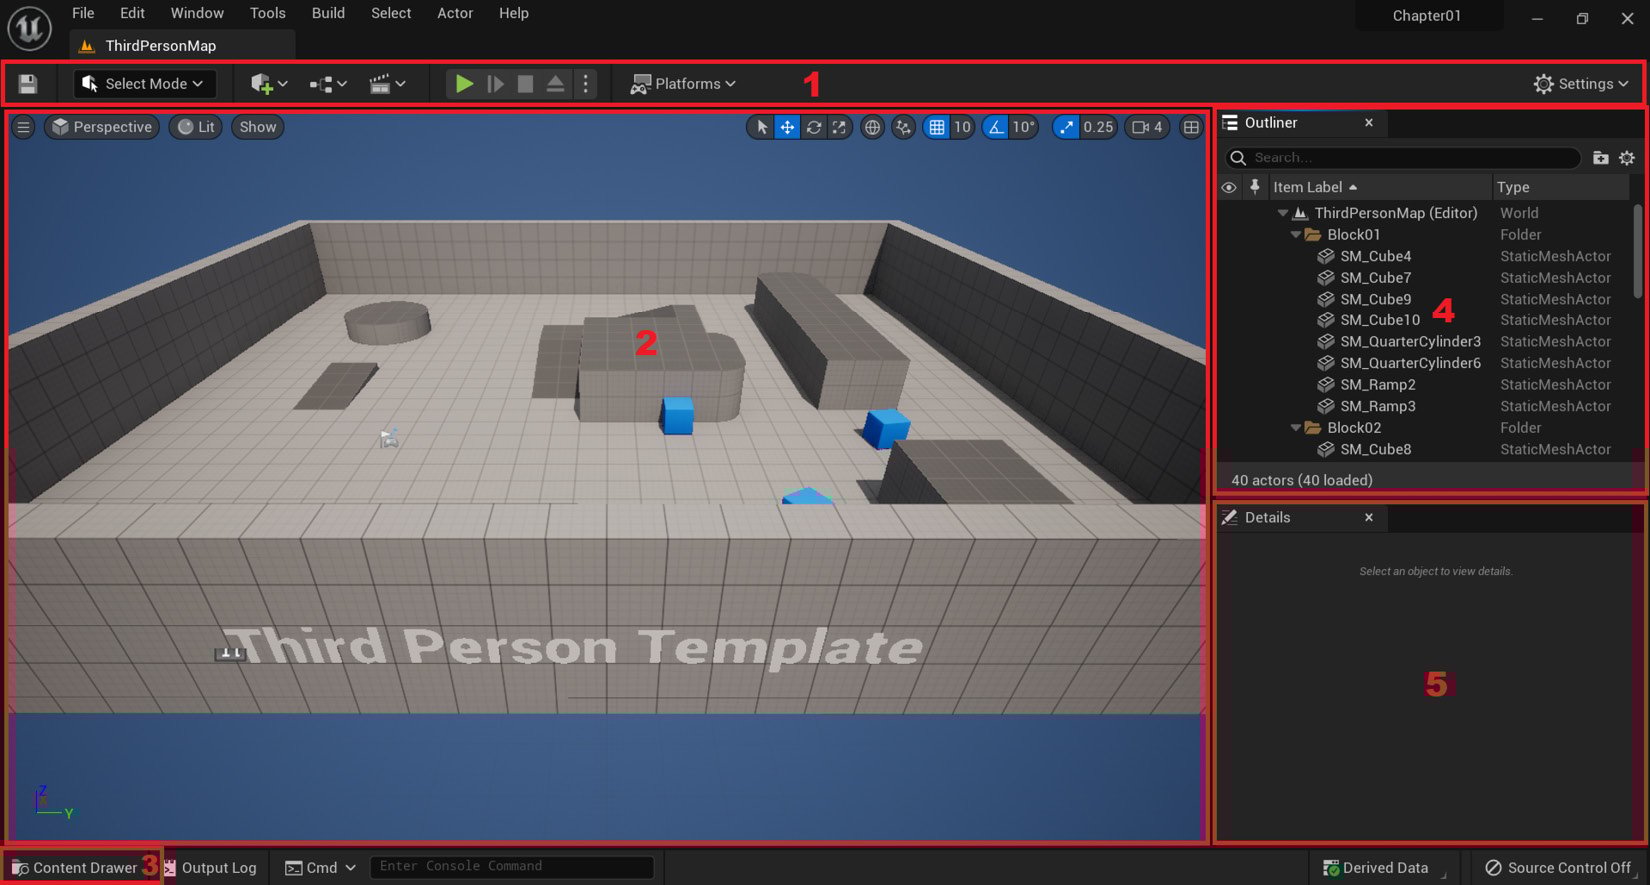Sort the Outliner by Item Label
Screen dimensions: 1650x885
[1379, 187]
